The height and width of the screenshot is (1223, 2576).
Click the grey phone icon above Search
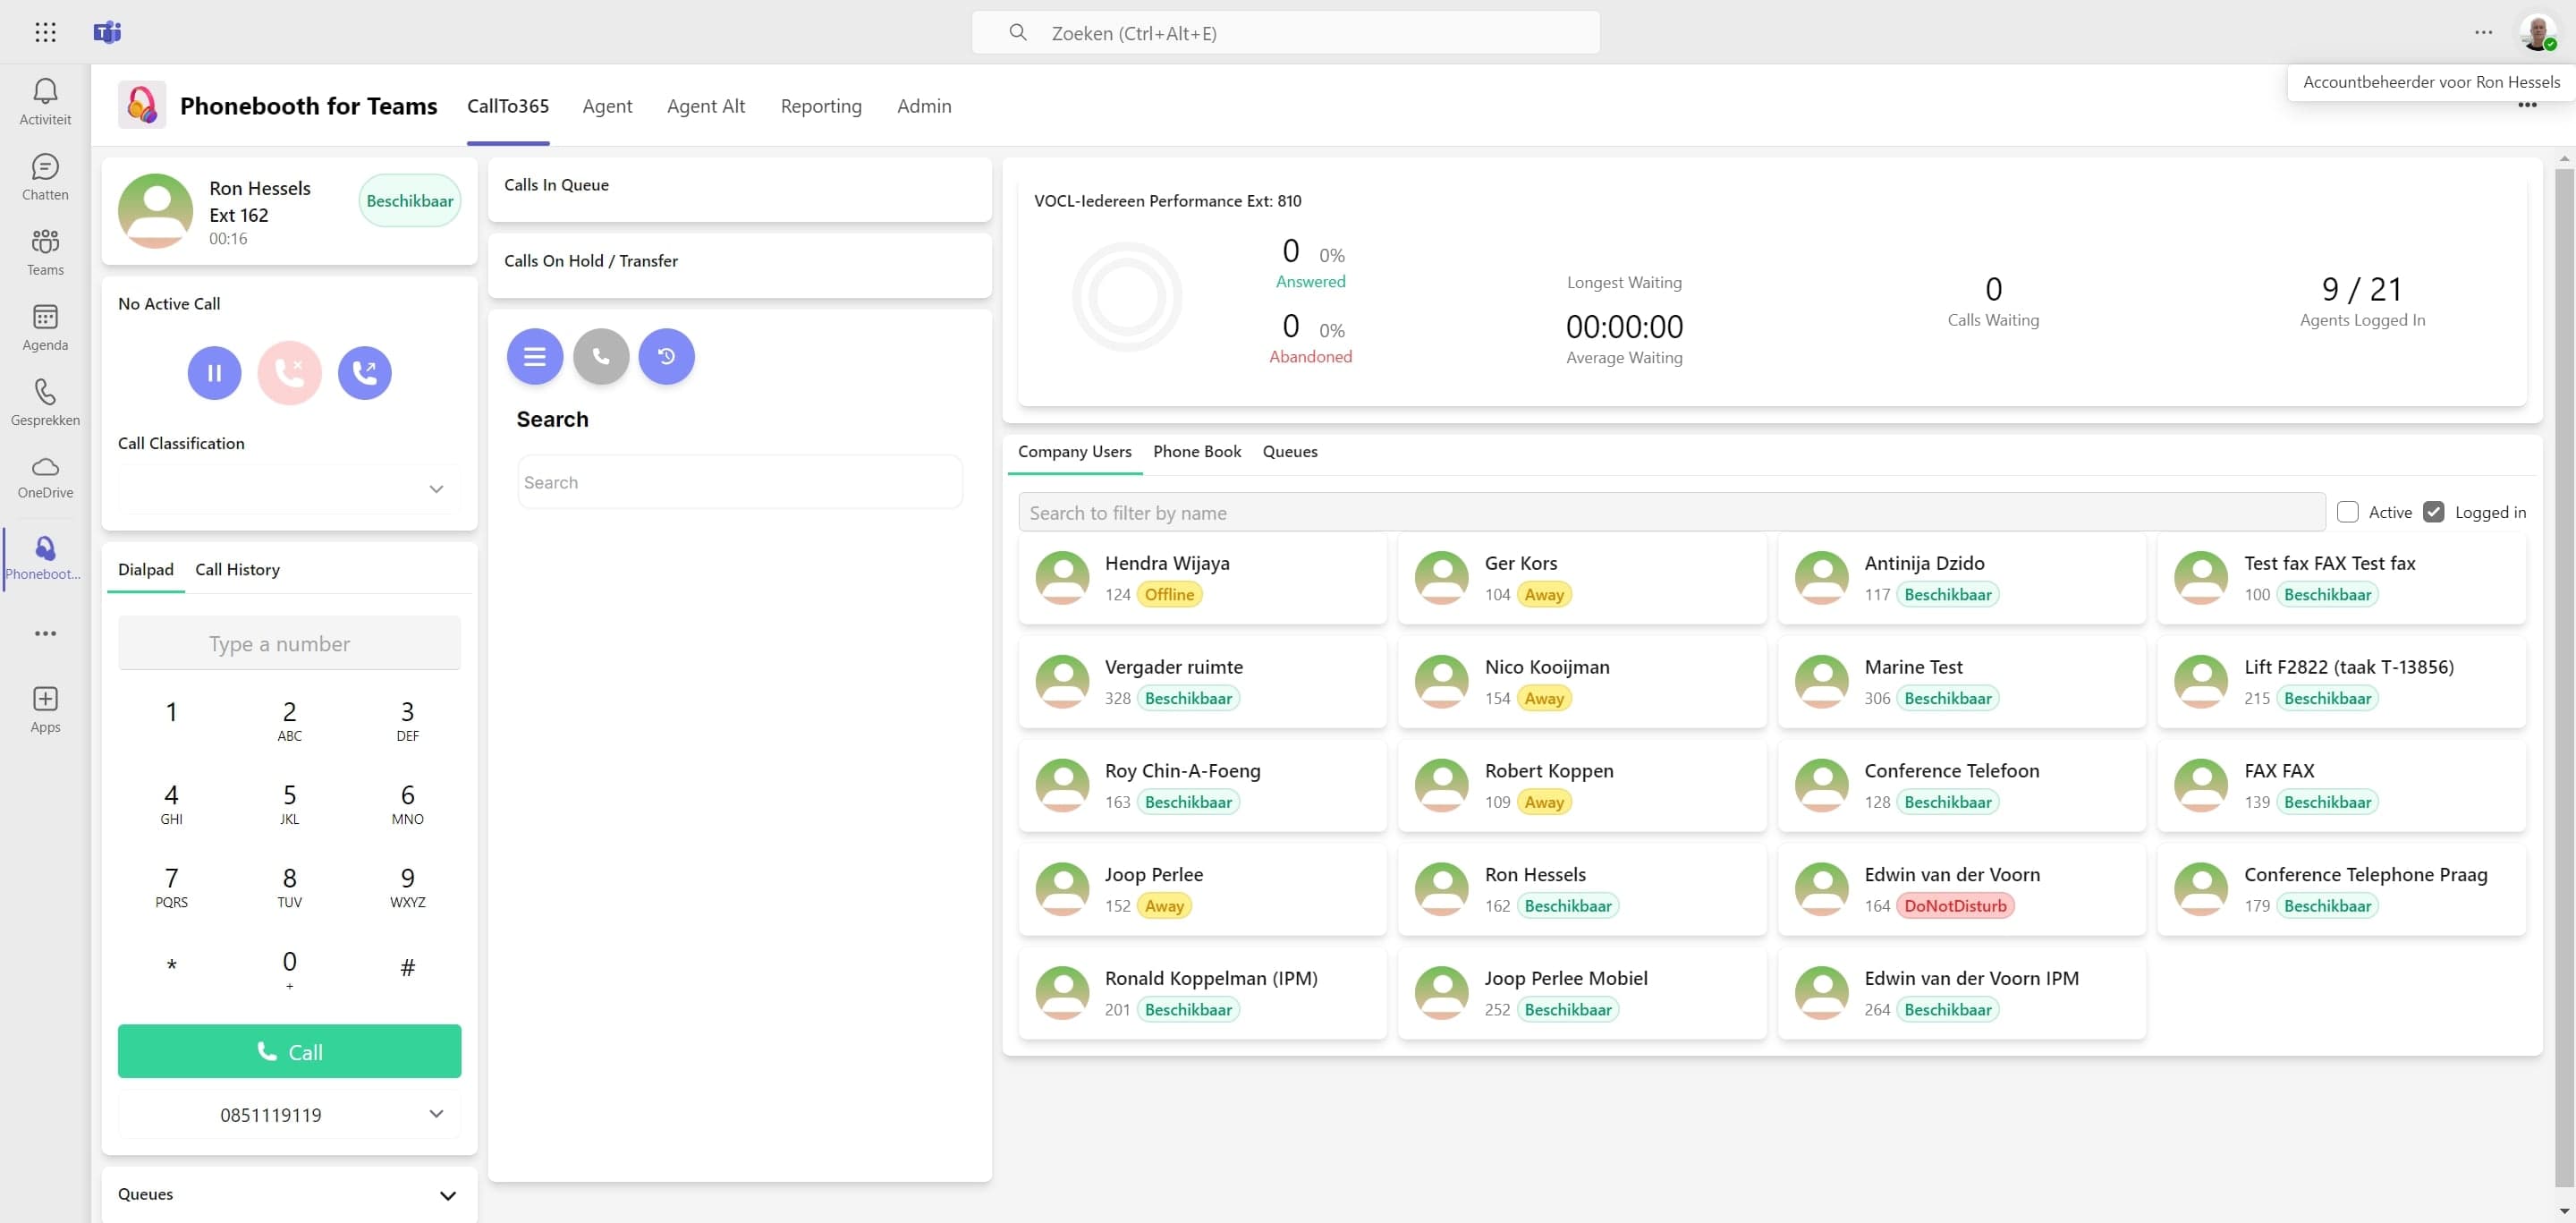[x=601, y=356]
